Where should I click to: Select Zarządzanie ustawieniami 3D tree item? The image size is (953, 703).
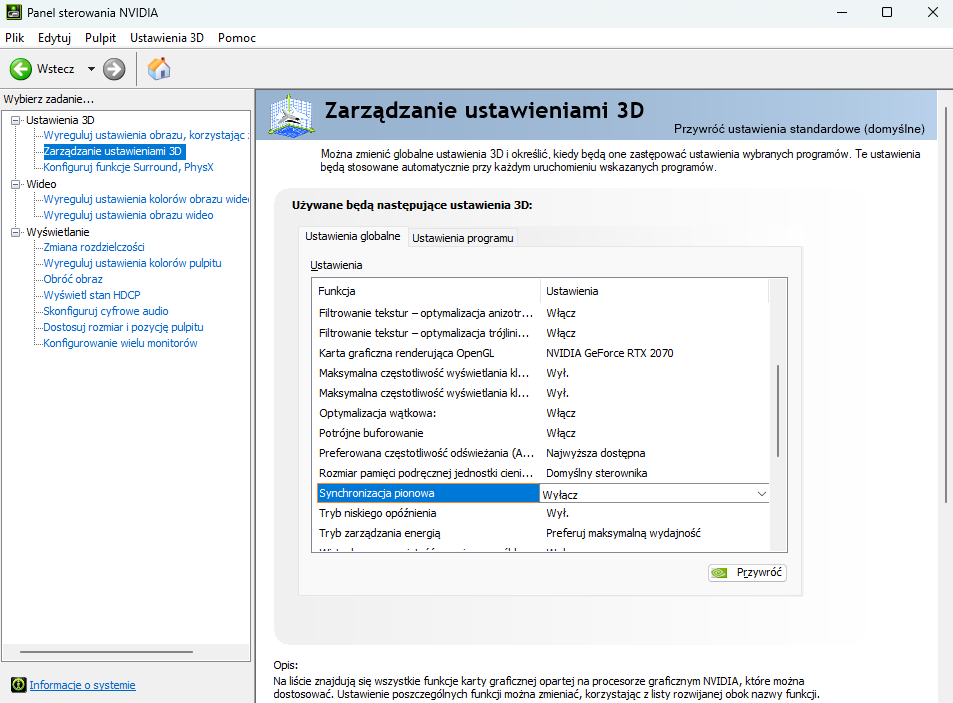point(114,151)
